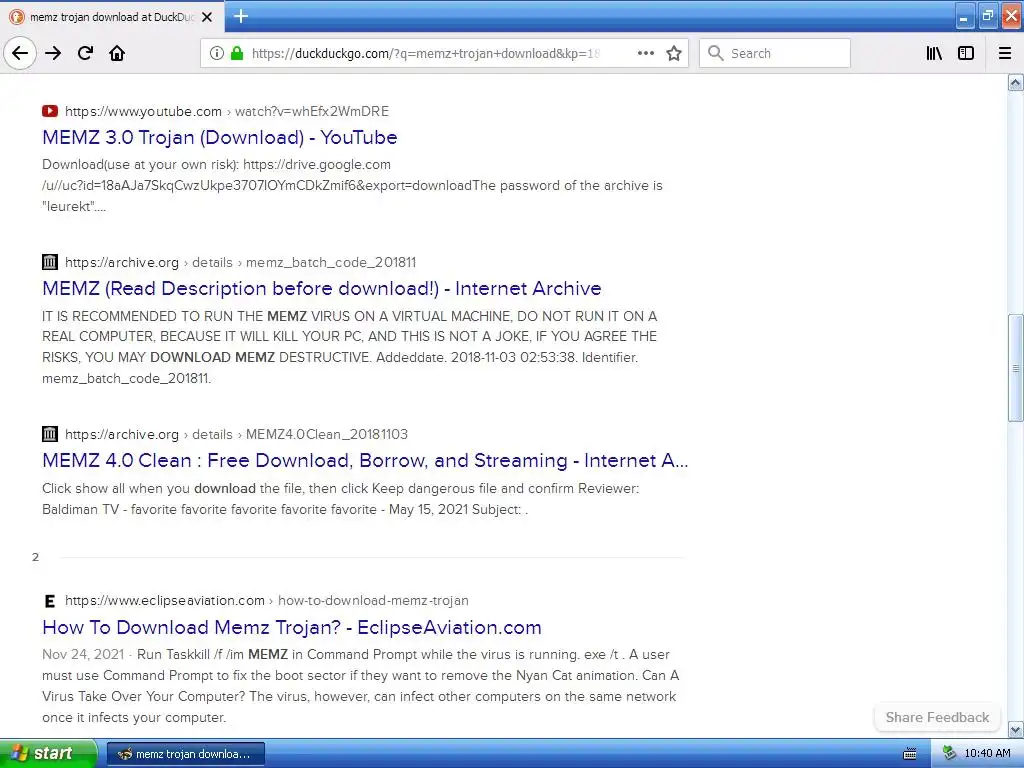This screenshot has width=1024, height=768.
Task: Click archive.org favicon beside MEMZ4.0Clean result
Action: (x=50, y=434)
